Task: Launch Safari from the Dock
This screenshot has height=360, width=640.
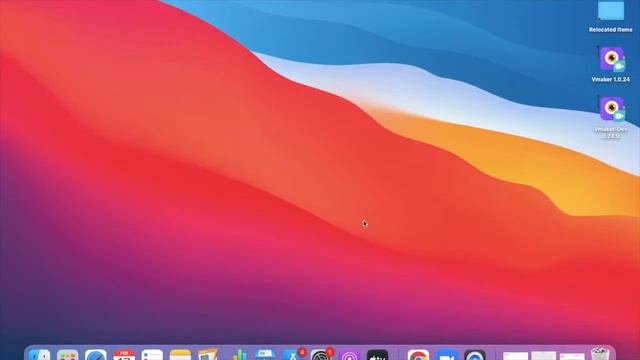Action: pos(96,355)
